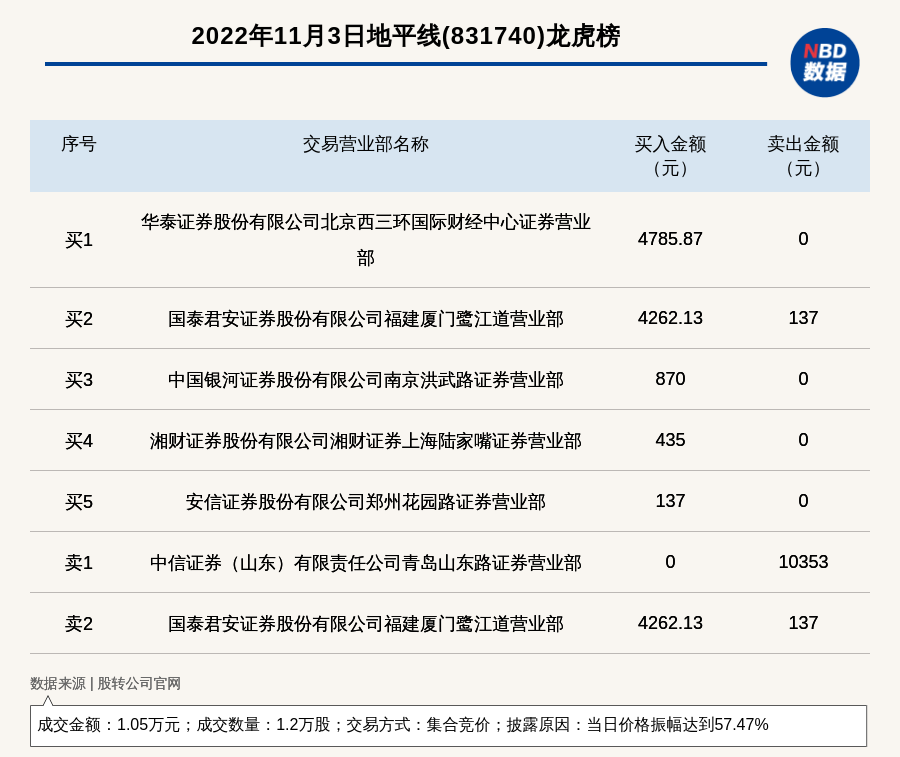This screenshot has height=757, width=900.
Task: Click the 成交金额：1.05万元 summary box
Action: (448, 726)
